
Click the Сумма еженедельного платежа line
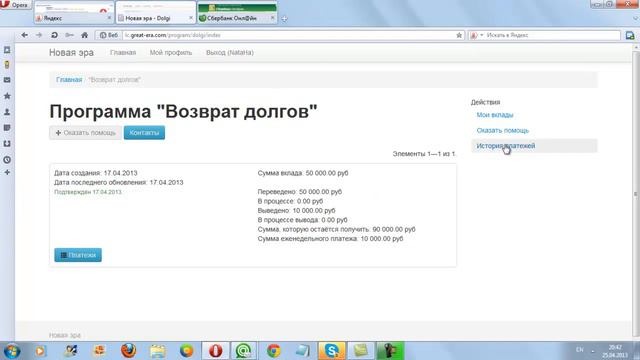coord(330,239)
